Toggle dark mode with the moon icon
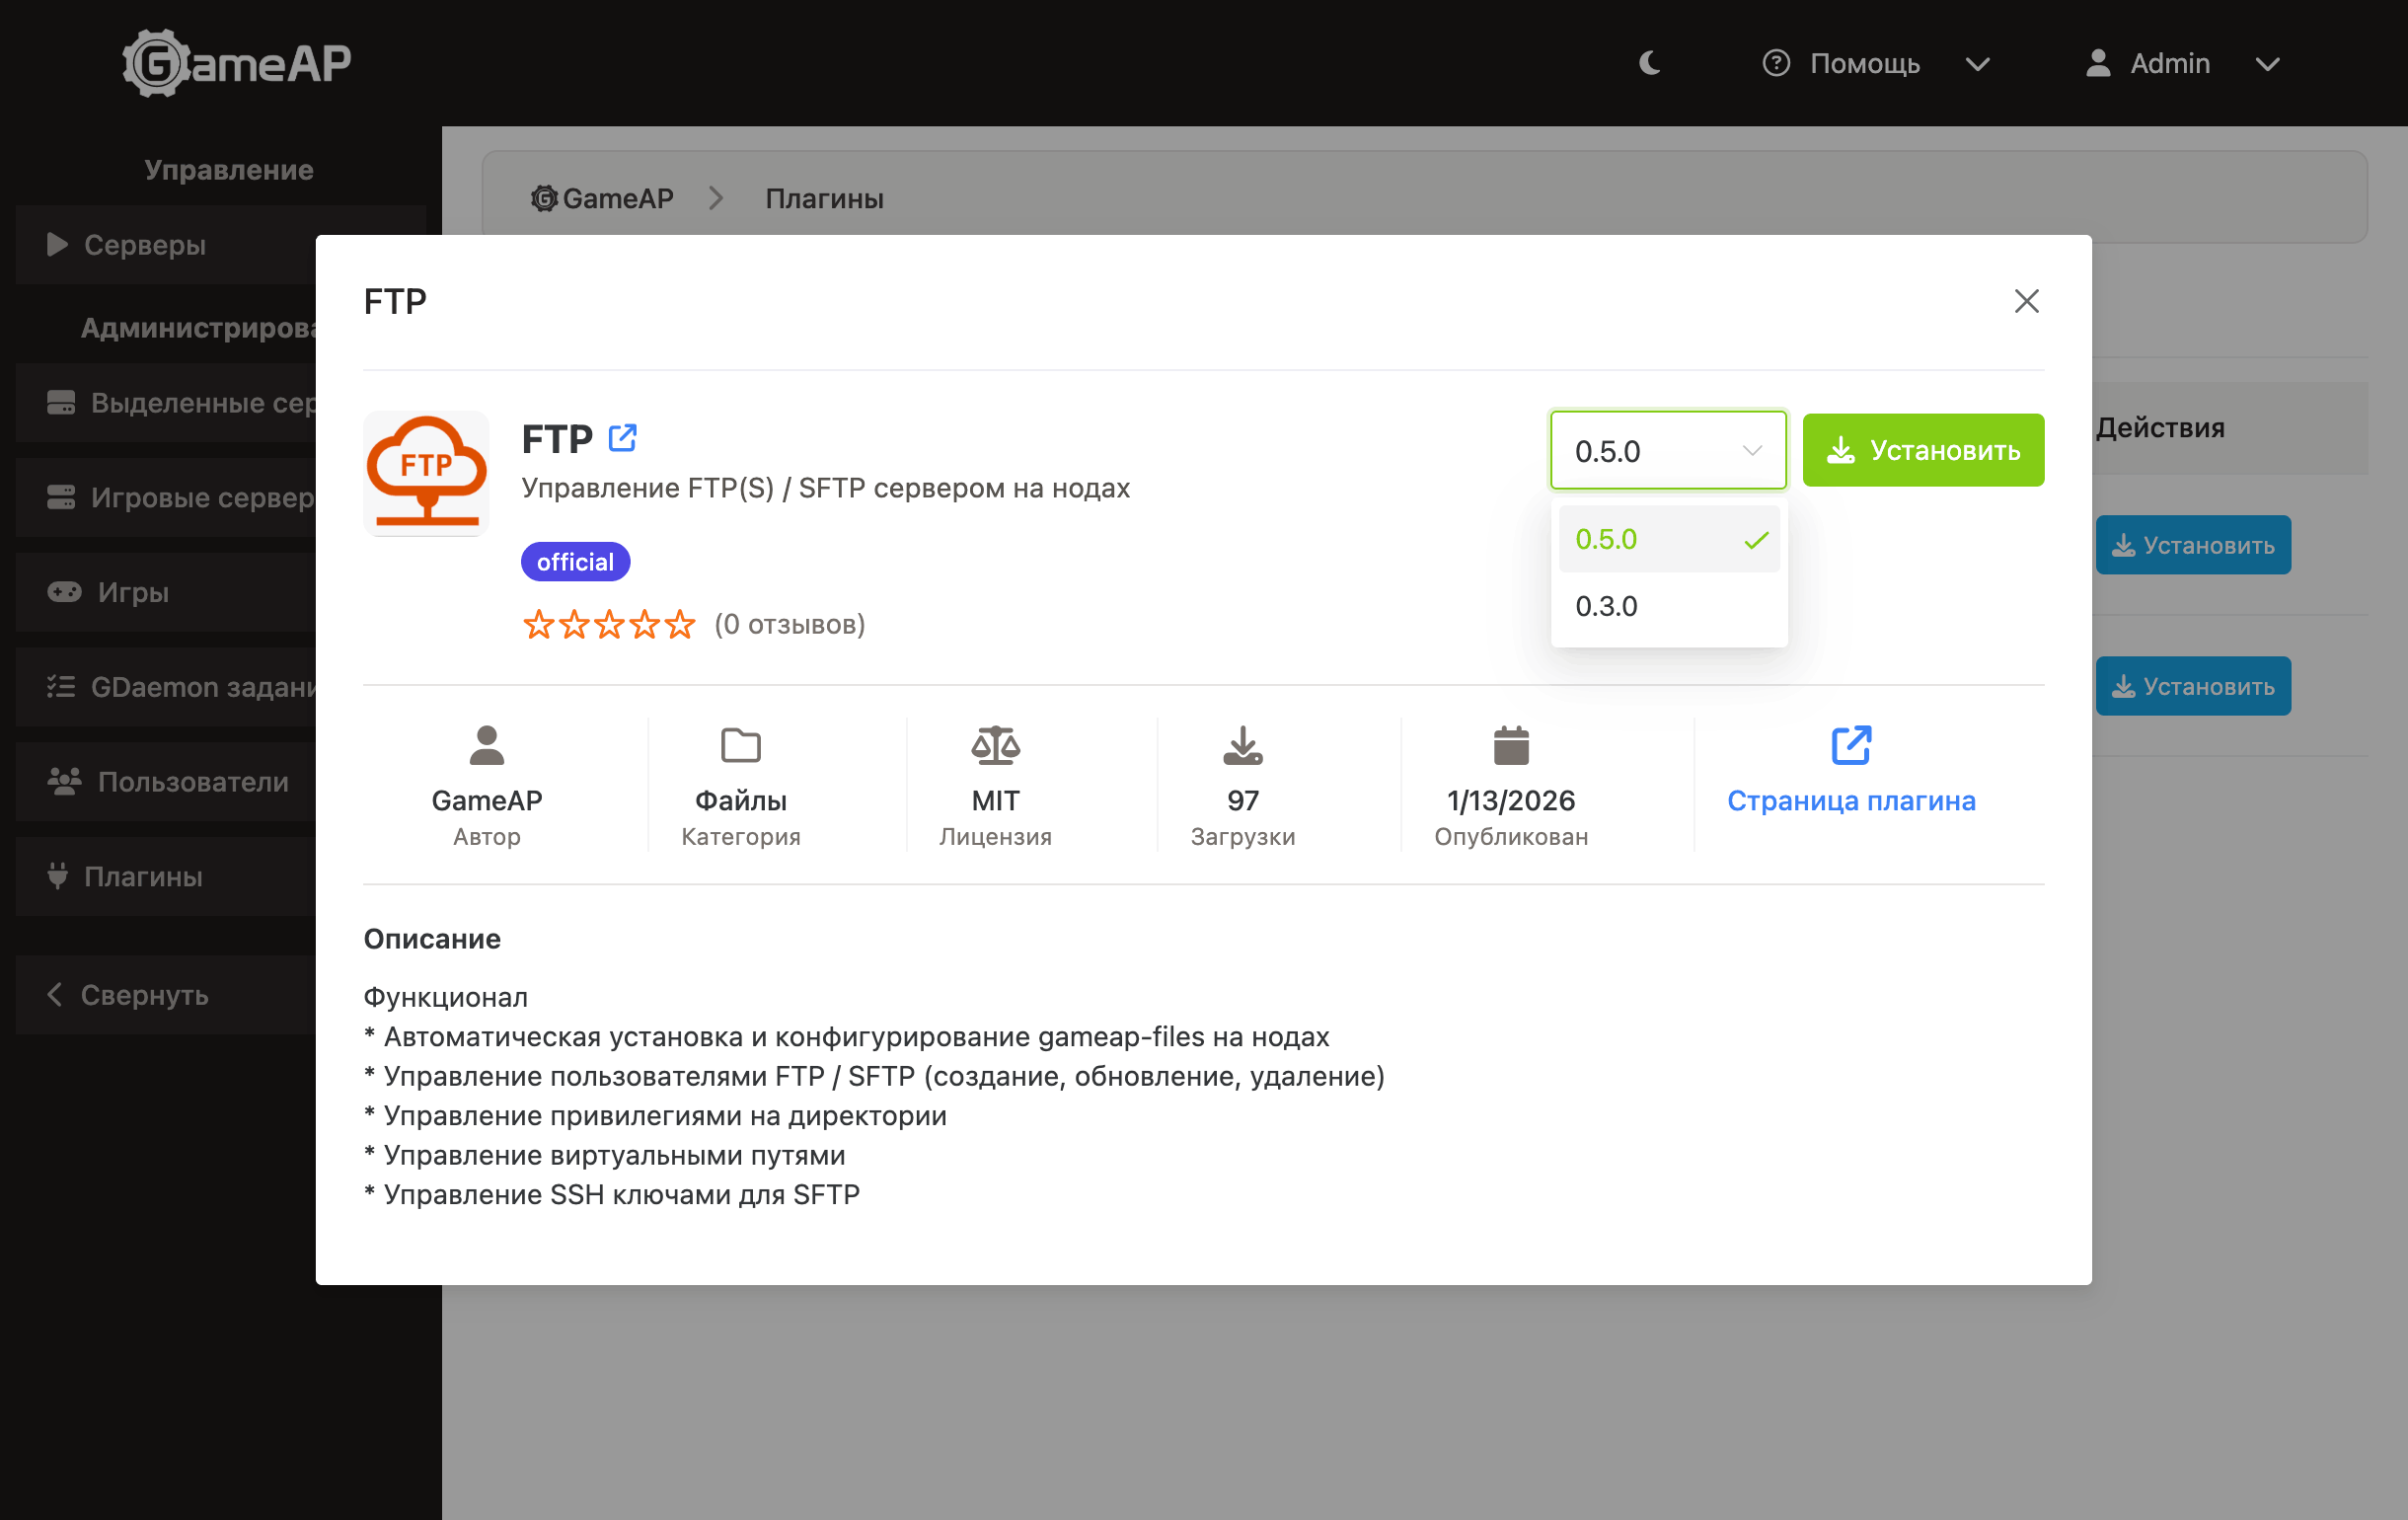The image size is (2408, 1520). (1648, 63)
